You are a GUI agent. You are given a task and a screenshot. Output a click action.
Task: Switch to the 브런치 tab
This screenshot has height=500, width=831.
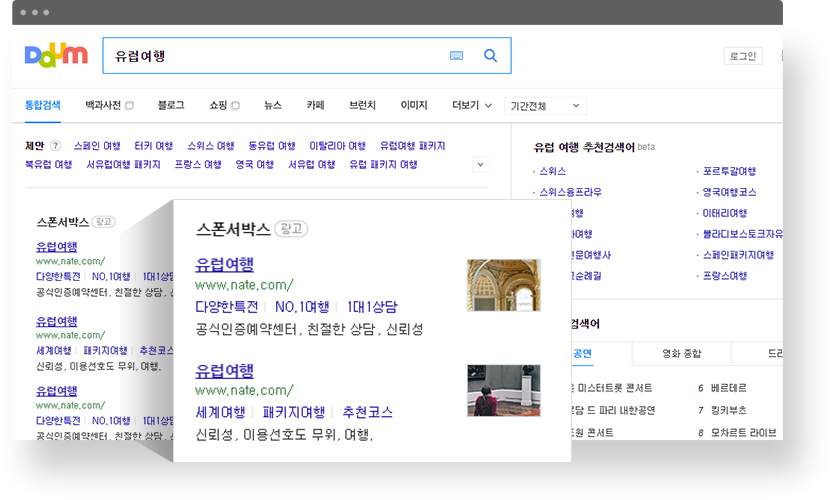tap(363, 105)
